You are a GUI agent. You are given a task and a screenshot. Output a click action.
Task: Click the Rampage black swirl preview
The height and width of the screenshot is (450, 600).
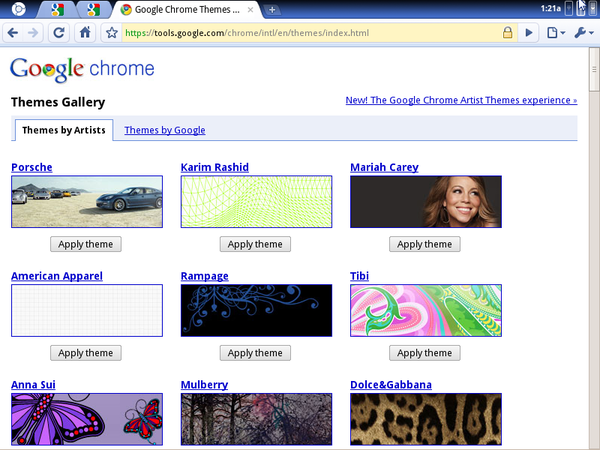[x=256, y=310]
